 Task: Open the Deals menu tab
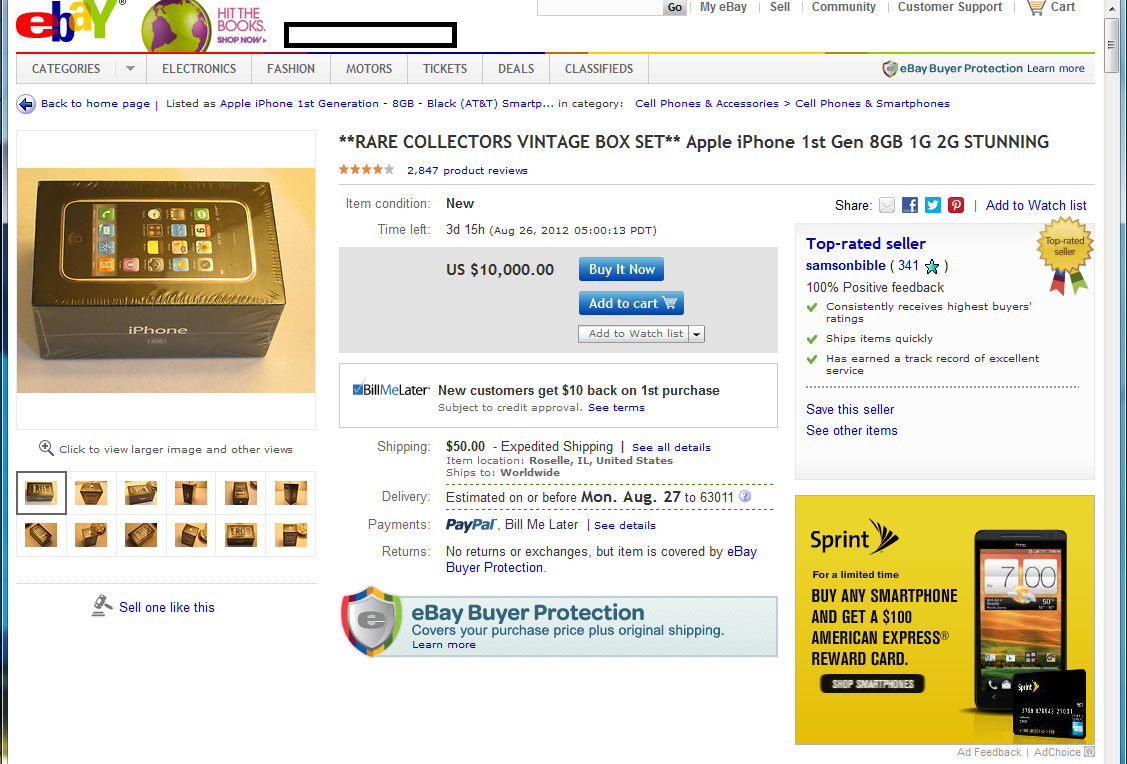[x=516, y=69]
